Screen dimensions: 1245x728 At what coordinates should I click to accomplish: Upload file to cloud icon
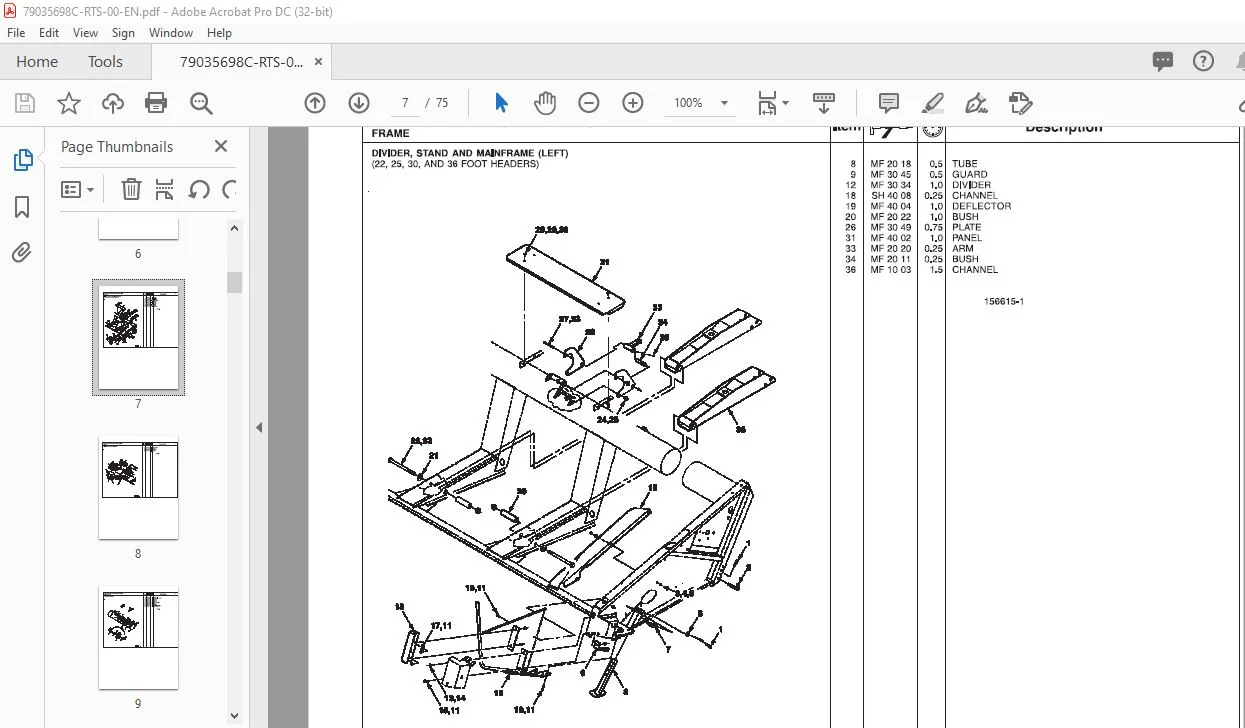[113, 103]
